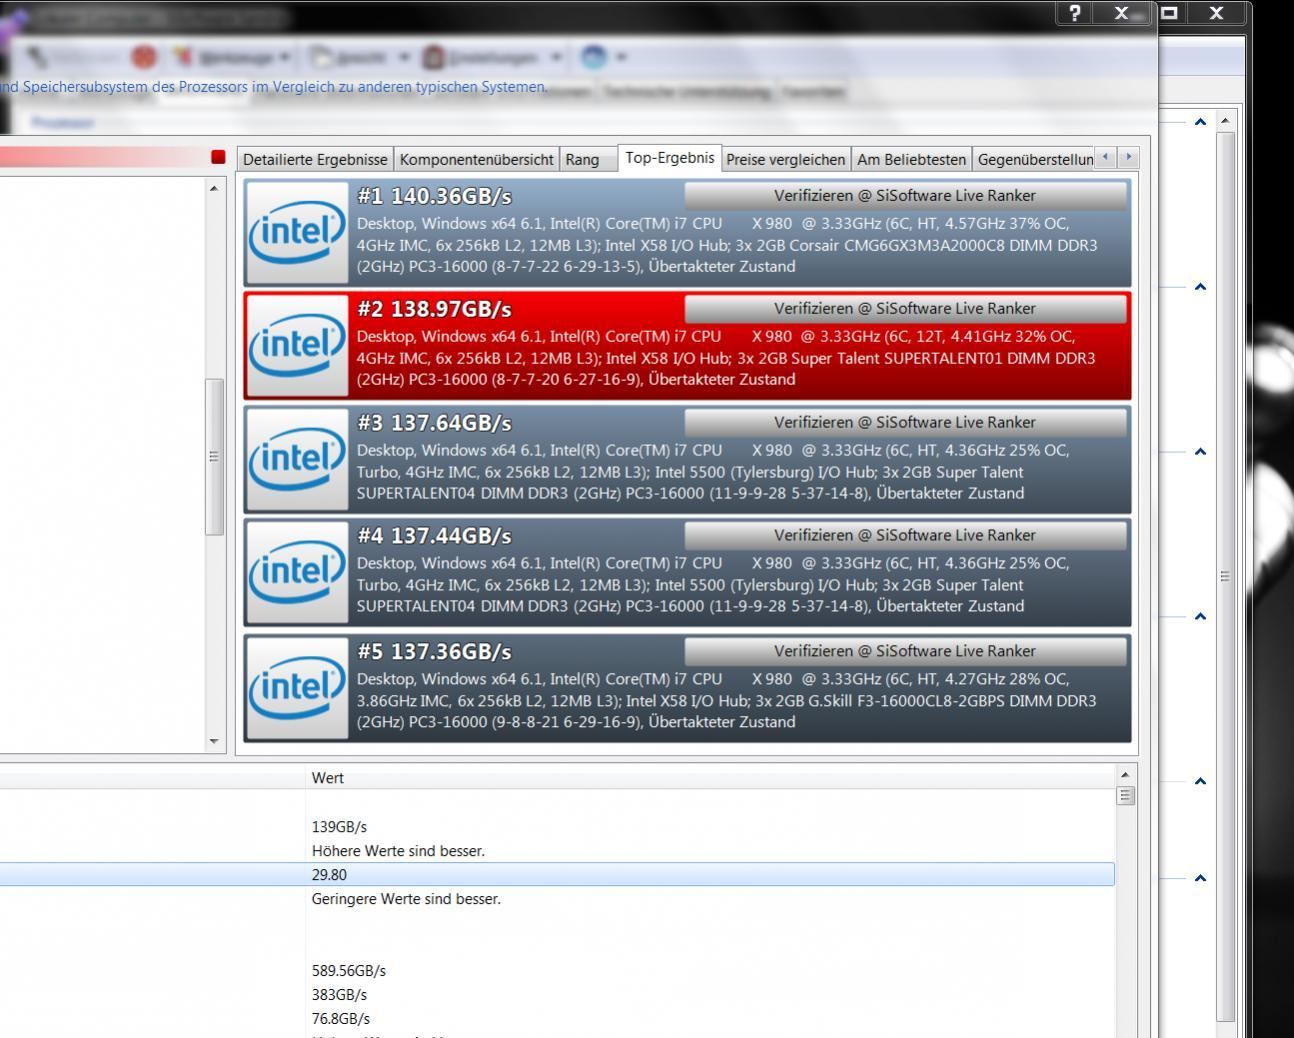Close the background window

coord(1216,13)
